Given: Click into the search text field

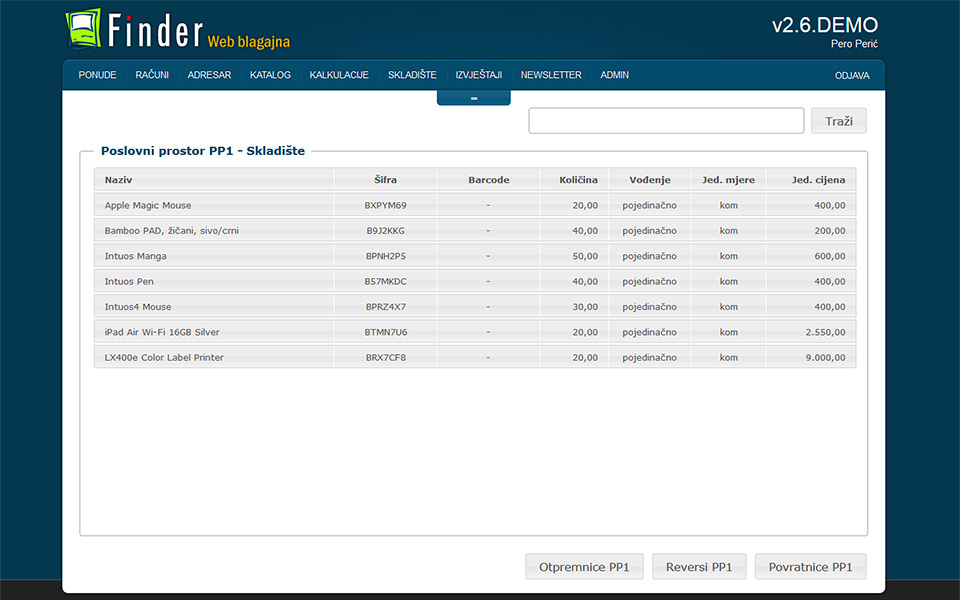Looking at the screenshot, I should point(666,121).
